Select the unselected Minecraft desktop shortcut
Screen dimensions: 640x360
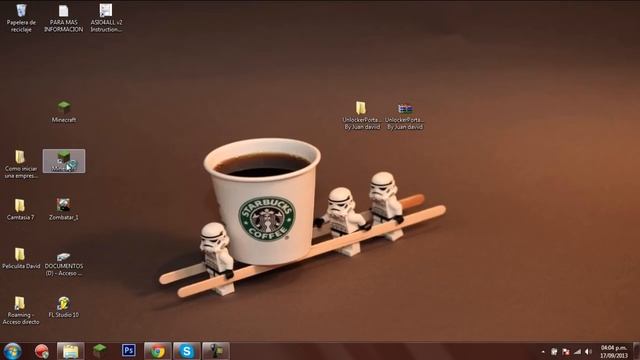point(64,111)
